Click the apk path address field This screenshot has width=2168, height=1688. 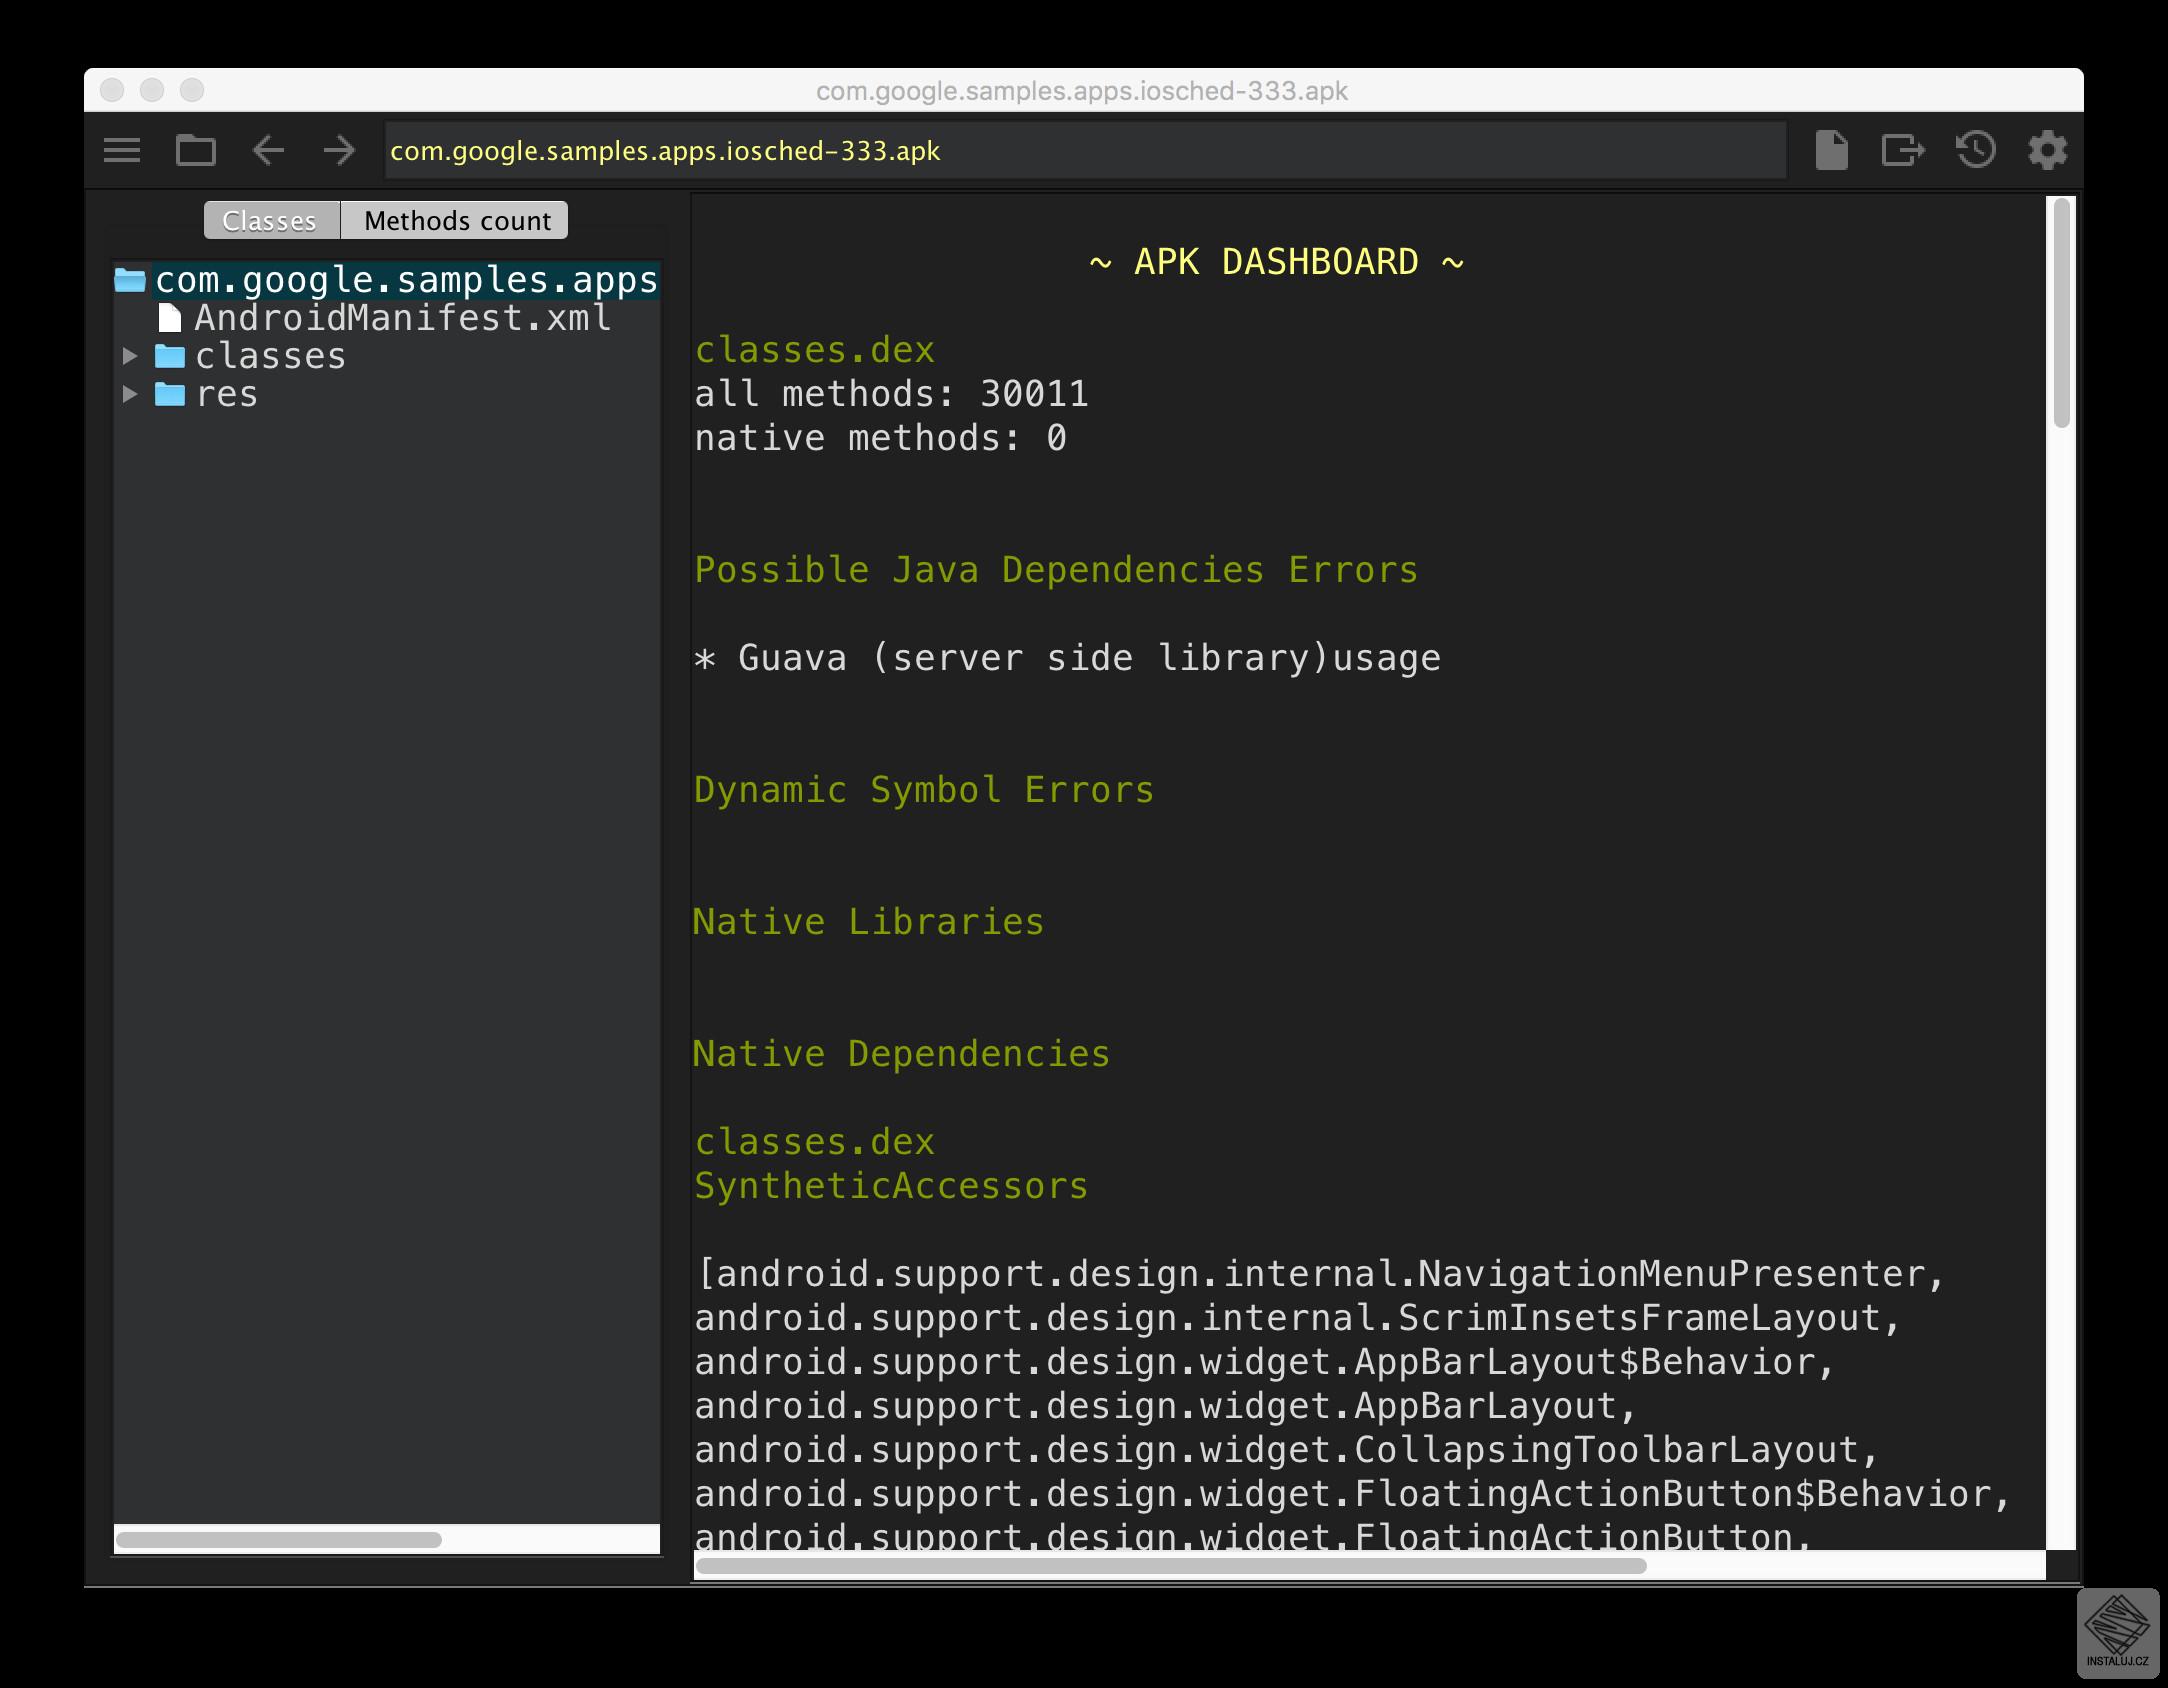click(1086, 151)
